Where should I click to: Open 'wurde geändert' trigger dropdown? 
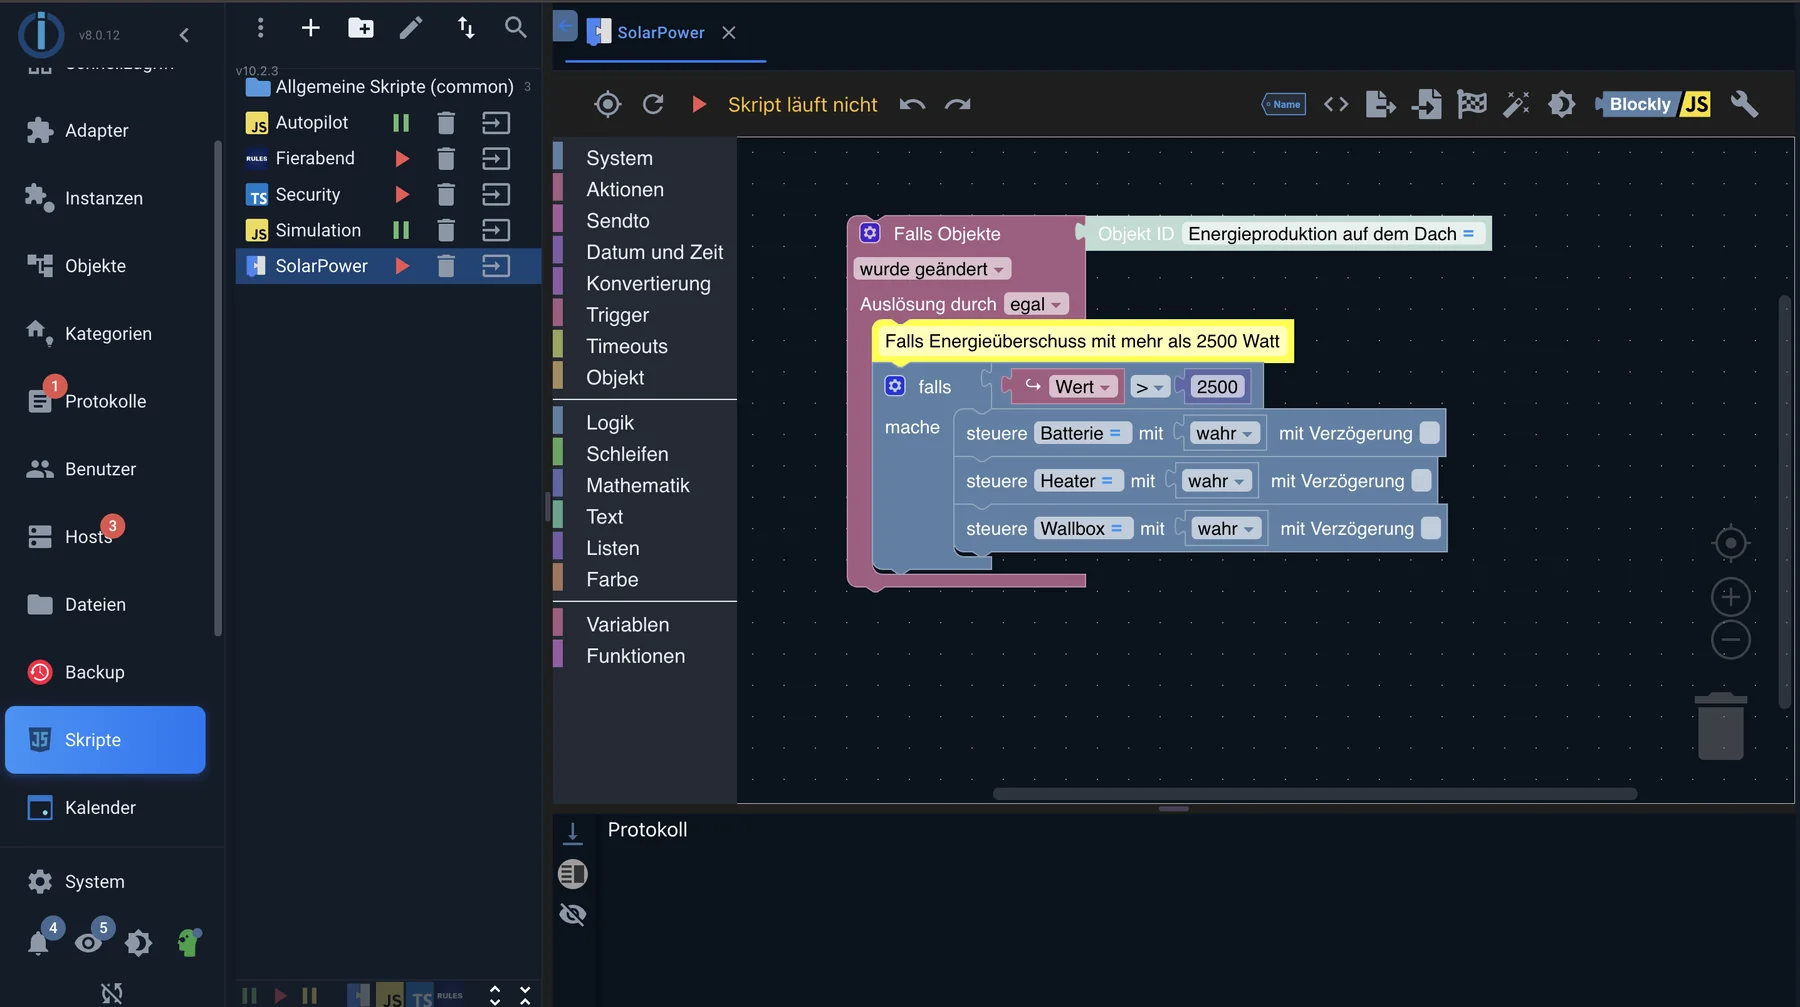[932, 269]
